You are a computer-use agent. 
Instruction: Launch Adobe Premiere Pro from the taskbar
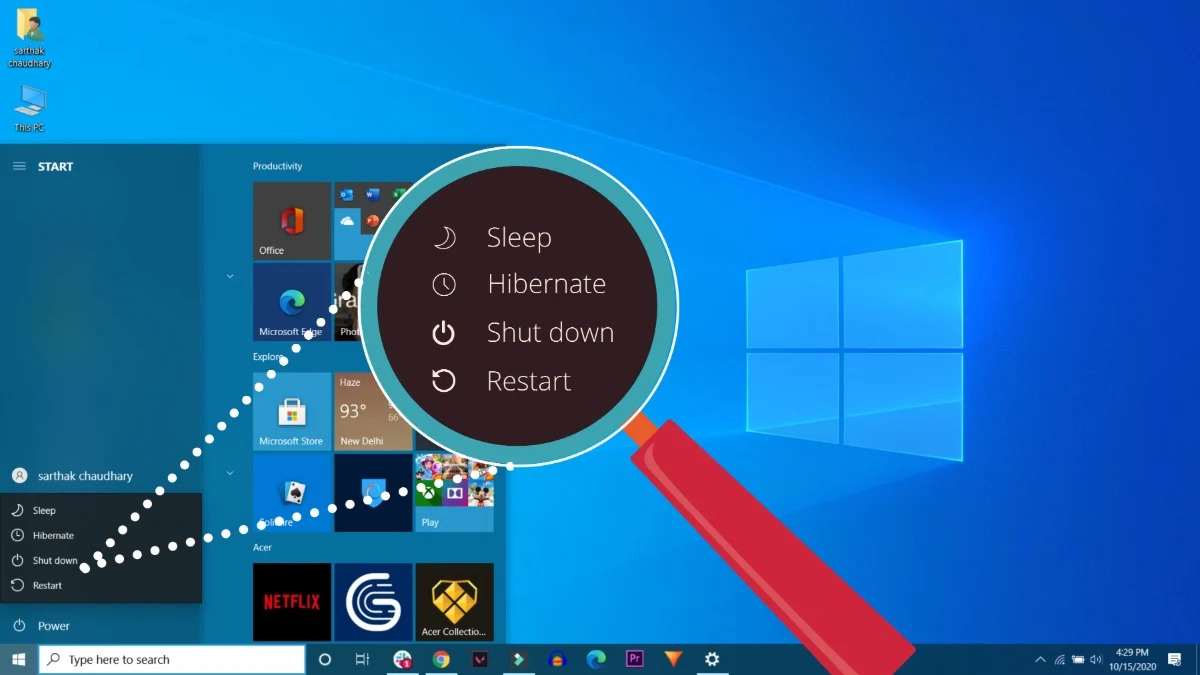[x=634, y=659]
